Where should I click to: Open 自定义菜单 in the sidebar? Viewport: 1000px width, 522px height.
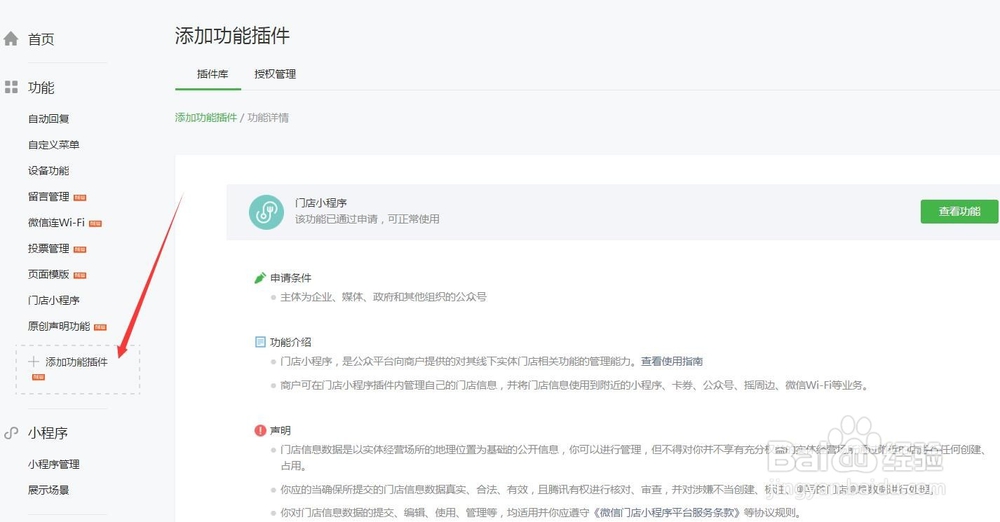click(x=54, y=145)
